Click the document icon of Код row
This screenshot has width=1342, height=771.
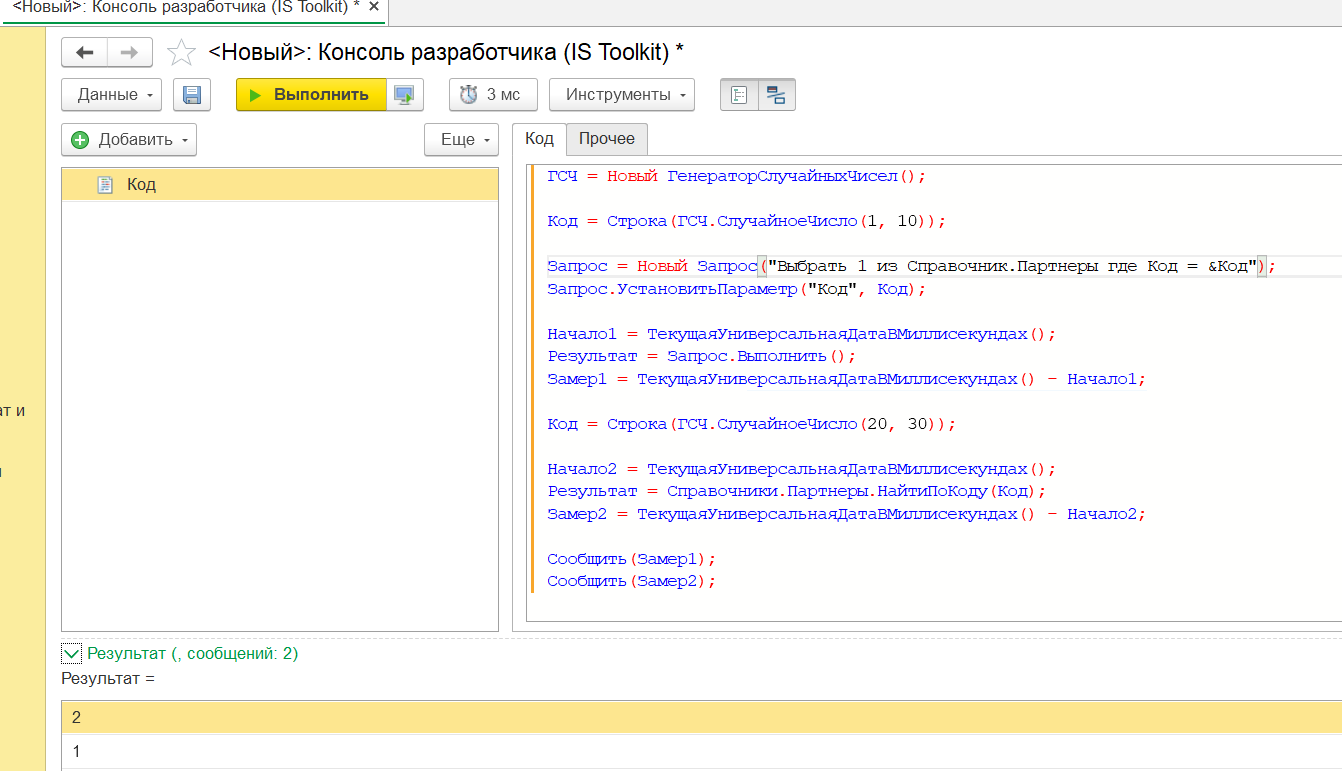105,185
